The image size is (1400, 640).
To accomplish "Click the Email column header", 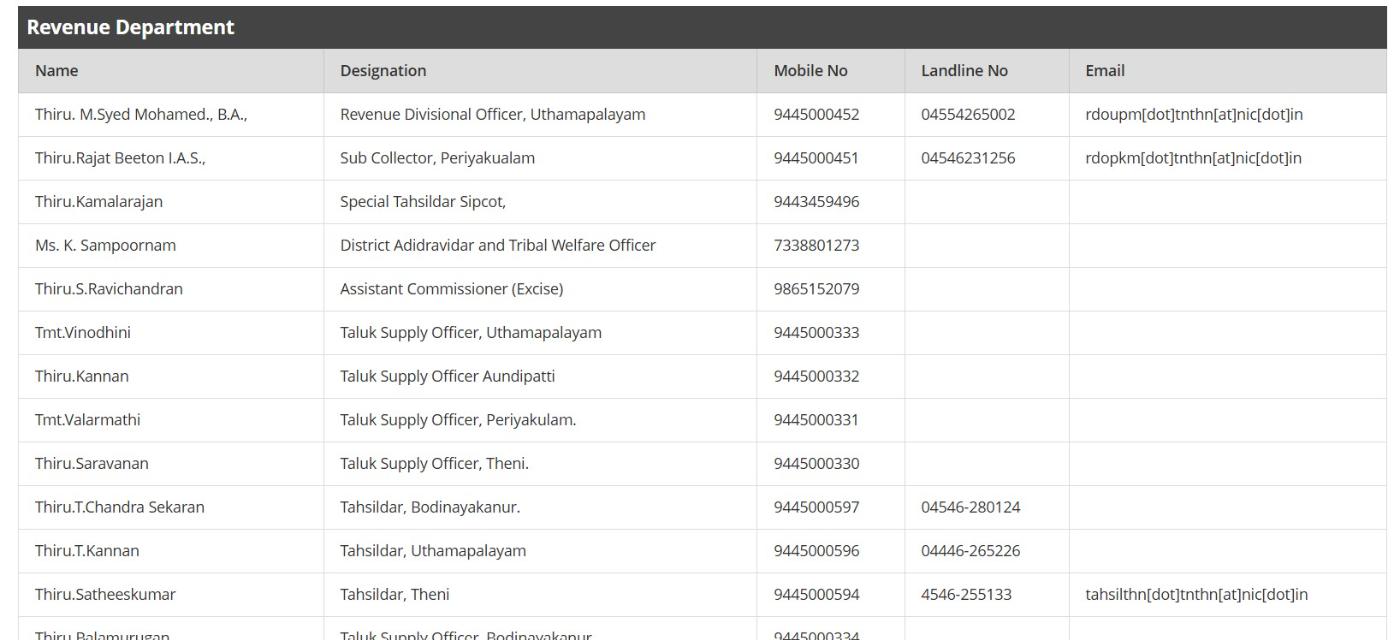I will (x=1104, y=71).
